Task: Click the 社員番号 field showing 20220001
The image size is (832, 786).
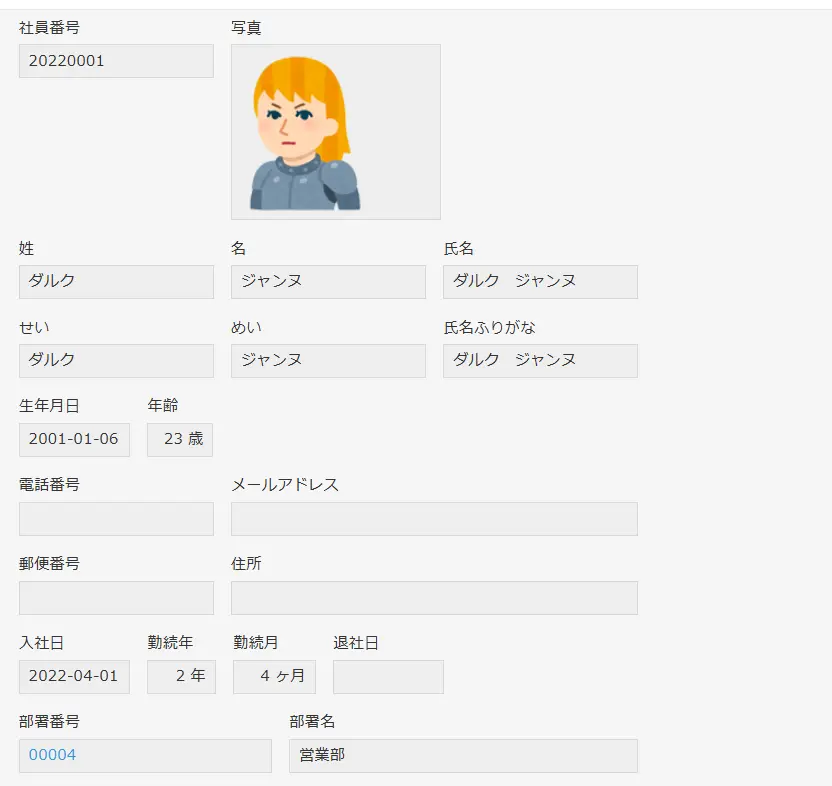Action: tap(116, 61)
